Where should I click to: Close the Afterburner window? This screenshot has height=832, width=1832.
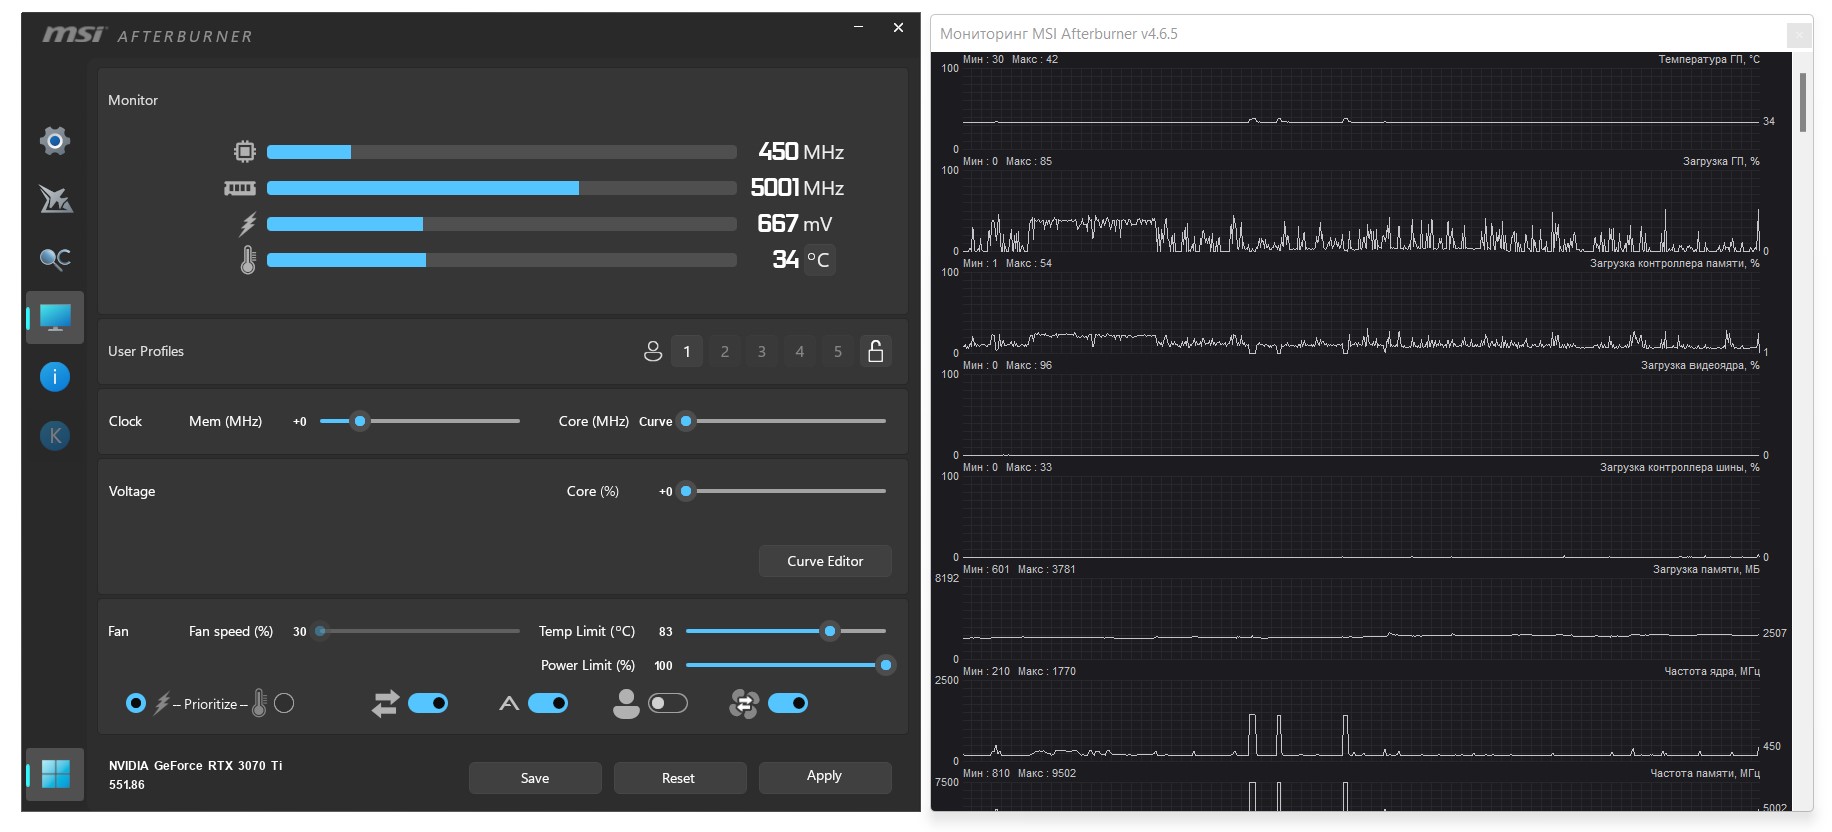click(898, 27)
